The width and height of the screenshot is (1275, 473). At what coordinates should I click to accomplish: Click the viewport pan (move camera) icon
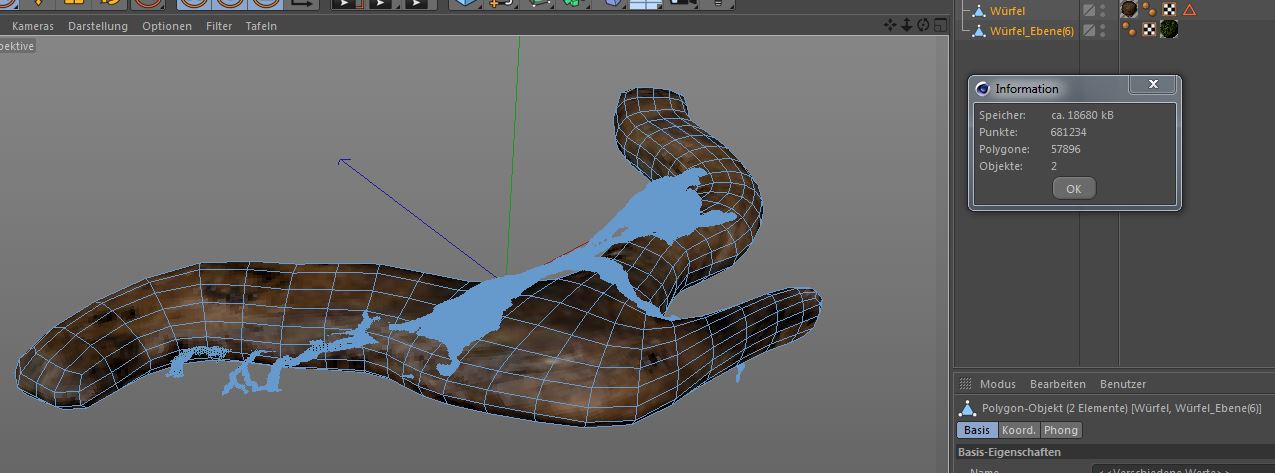pyautogui.click(x=890, y=25)
